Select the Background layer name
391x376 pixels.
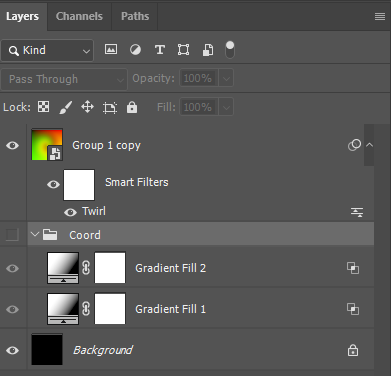[x=103, y=350]
